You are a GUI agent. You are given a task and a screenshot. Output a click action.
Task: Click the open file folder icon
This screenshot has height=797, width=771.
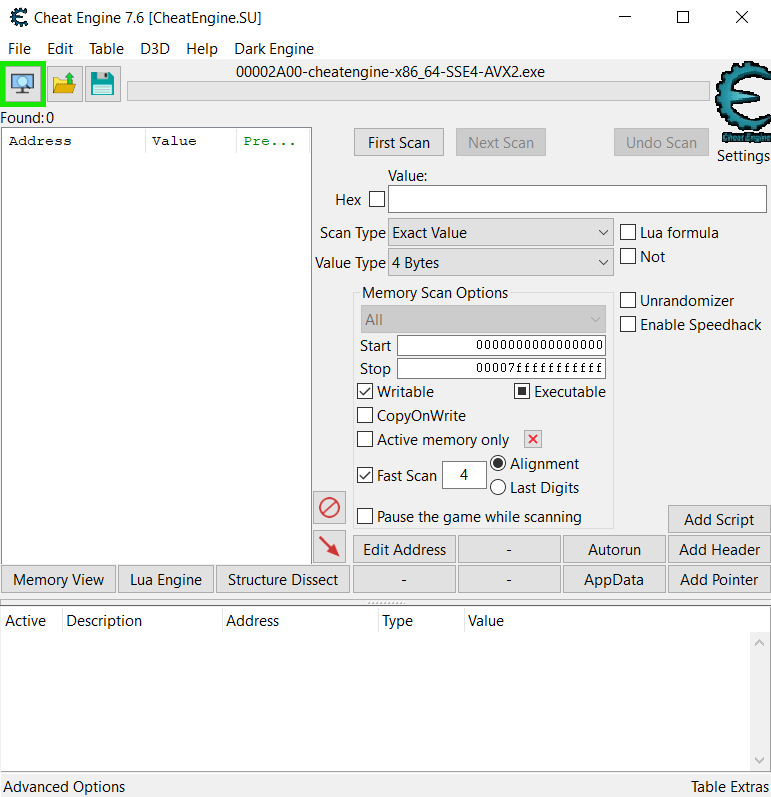(65, 84)
